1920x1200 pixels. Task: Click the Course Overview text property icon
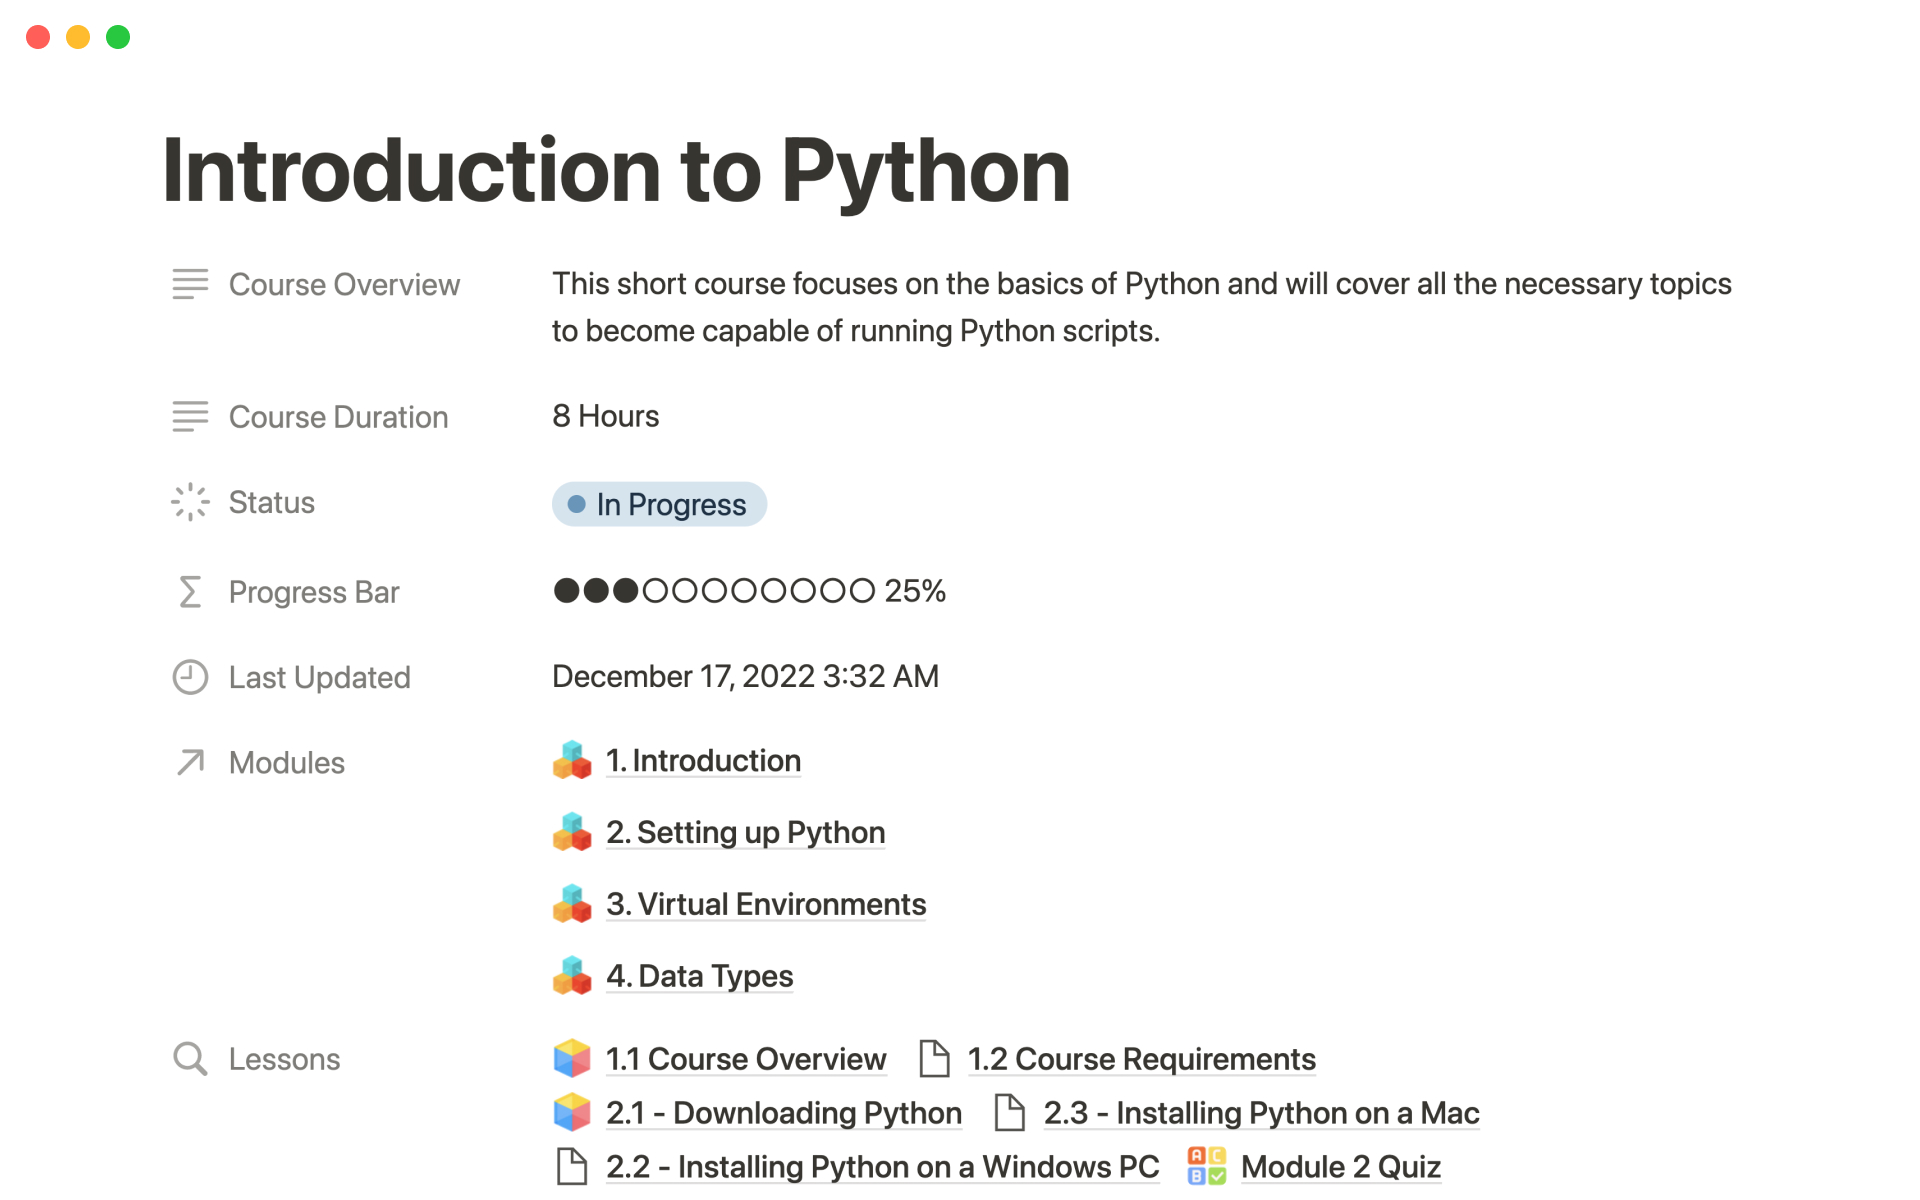click(x=190, y=284)
